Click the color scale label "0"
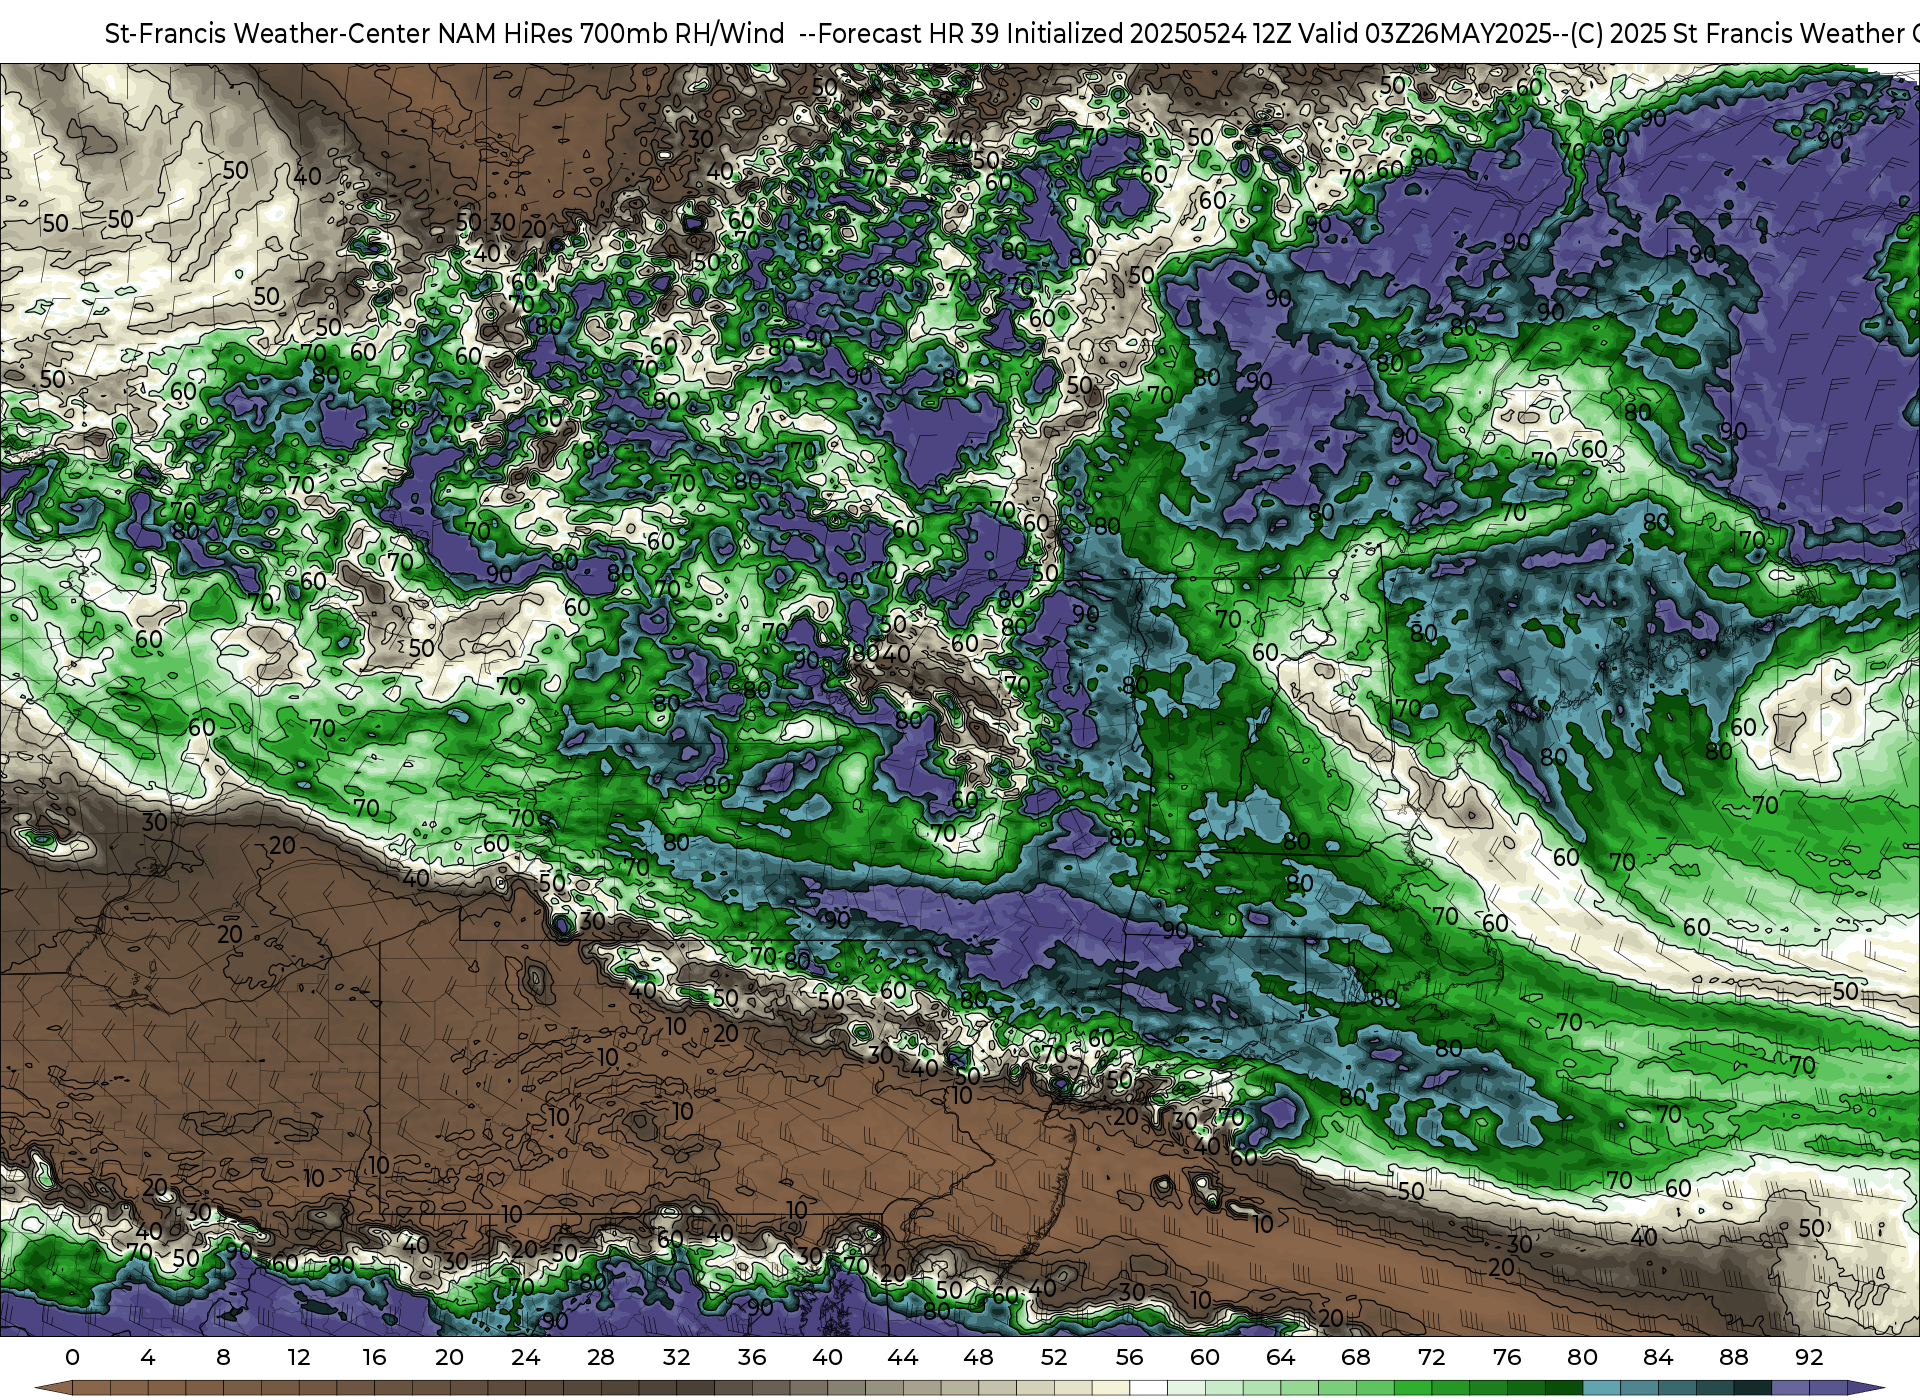 point(72,1357)
